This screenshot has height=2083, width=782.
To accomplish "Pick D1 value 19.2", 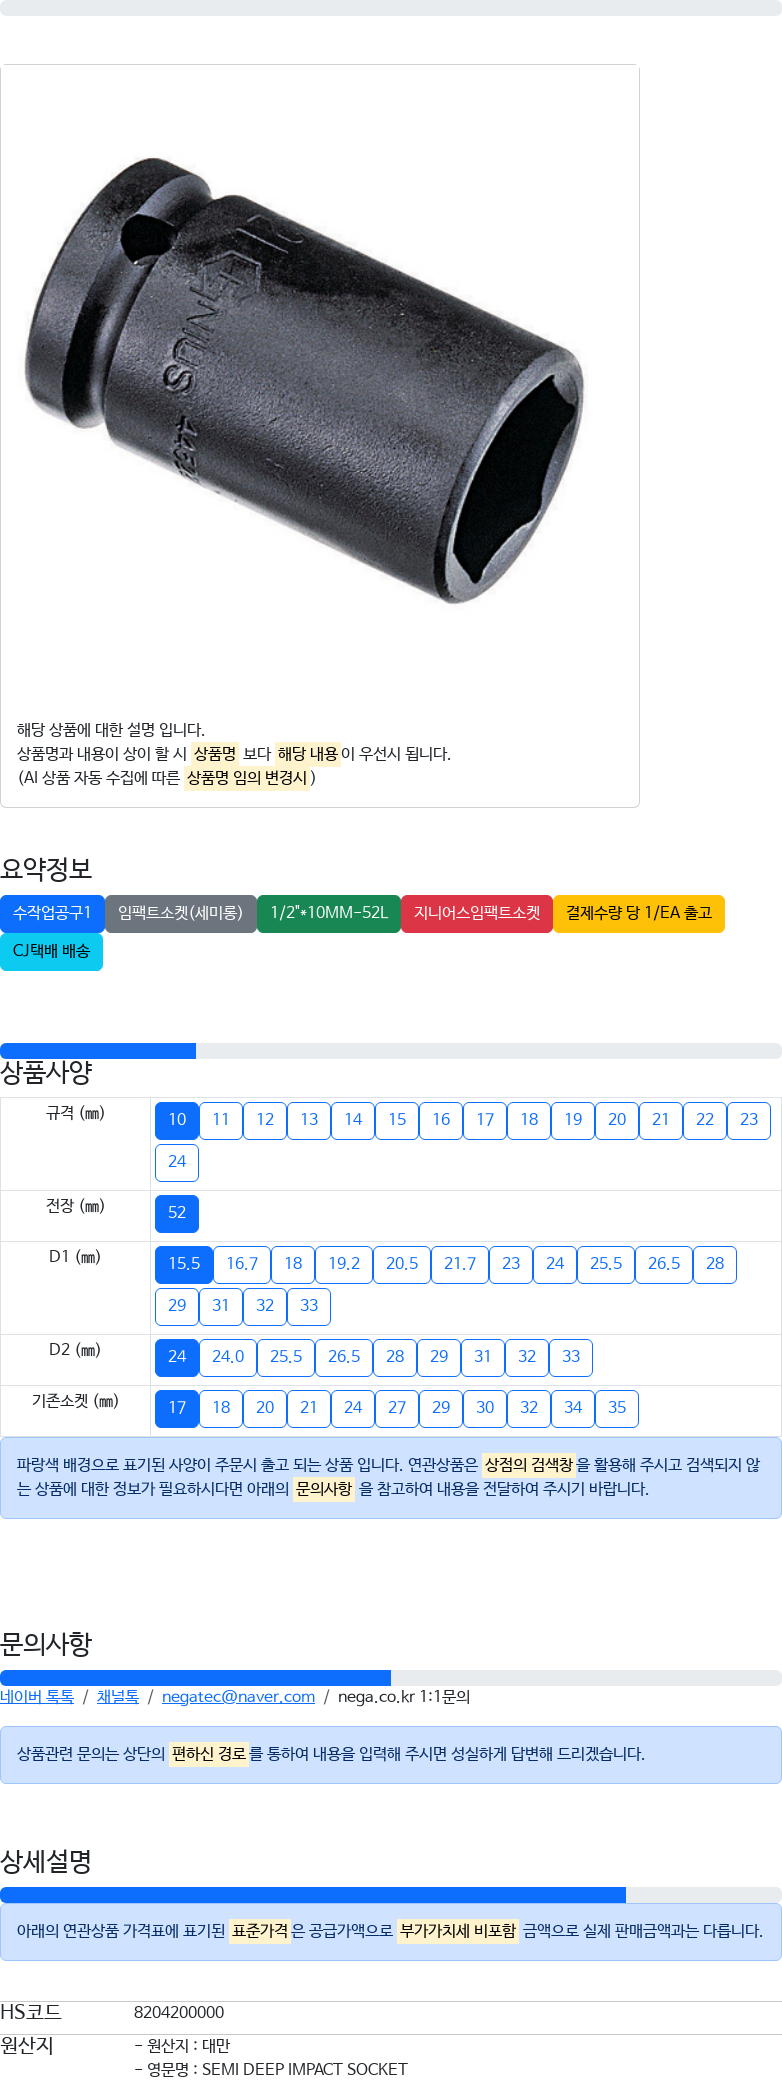I will [344, 1264].
